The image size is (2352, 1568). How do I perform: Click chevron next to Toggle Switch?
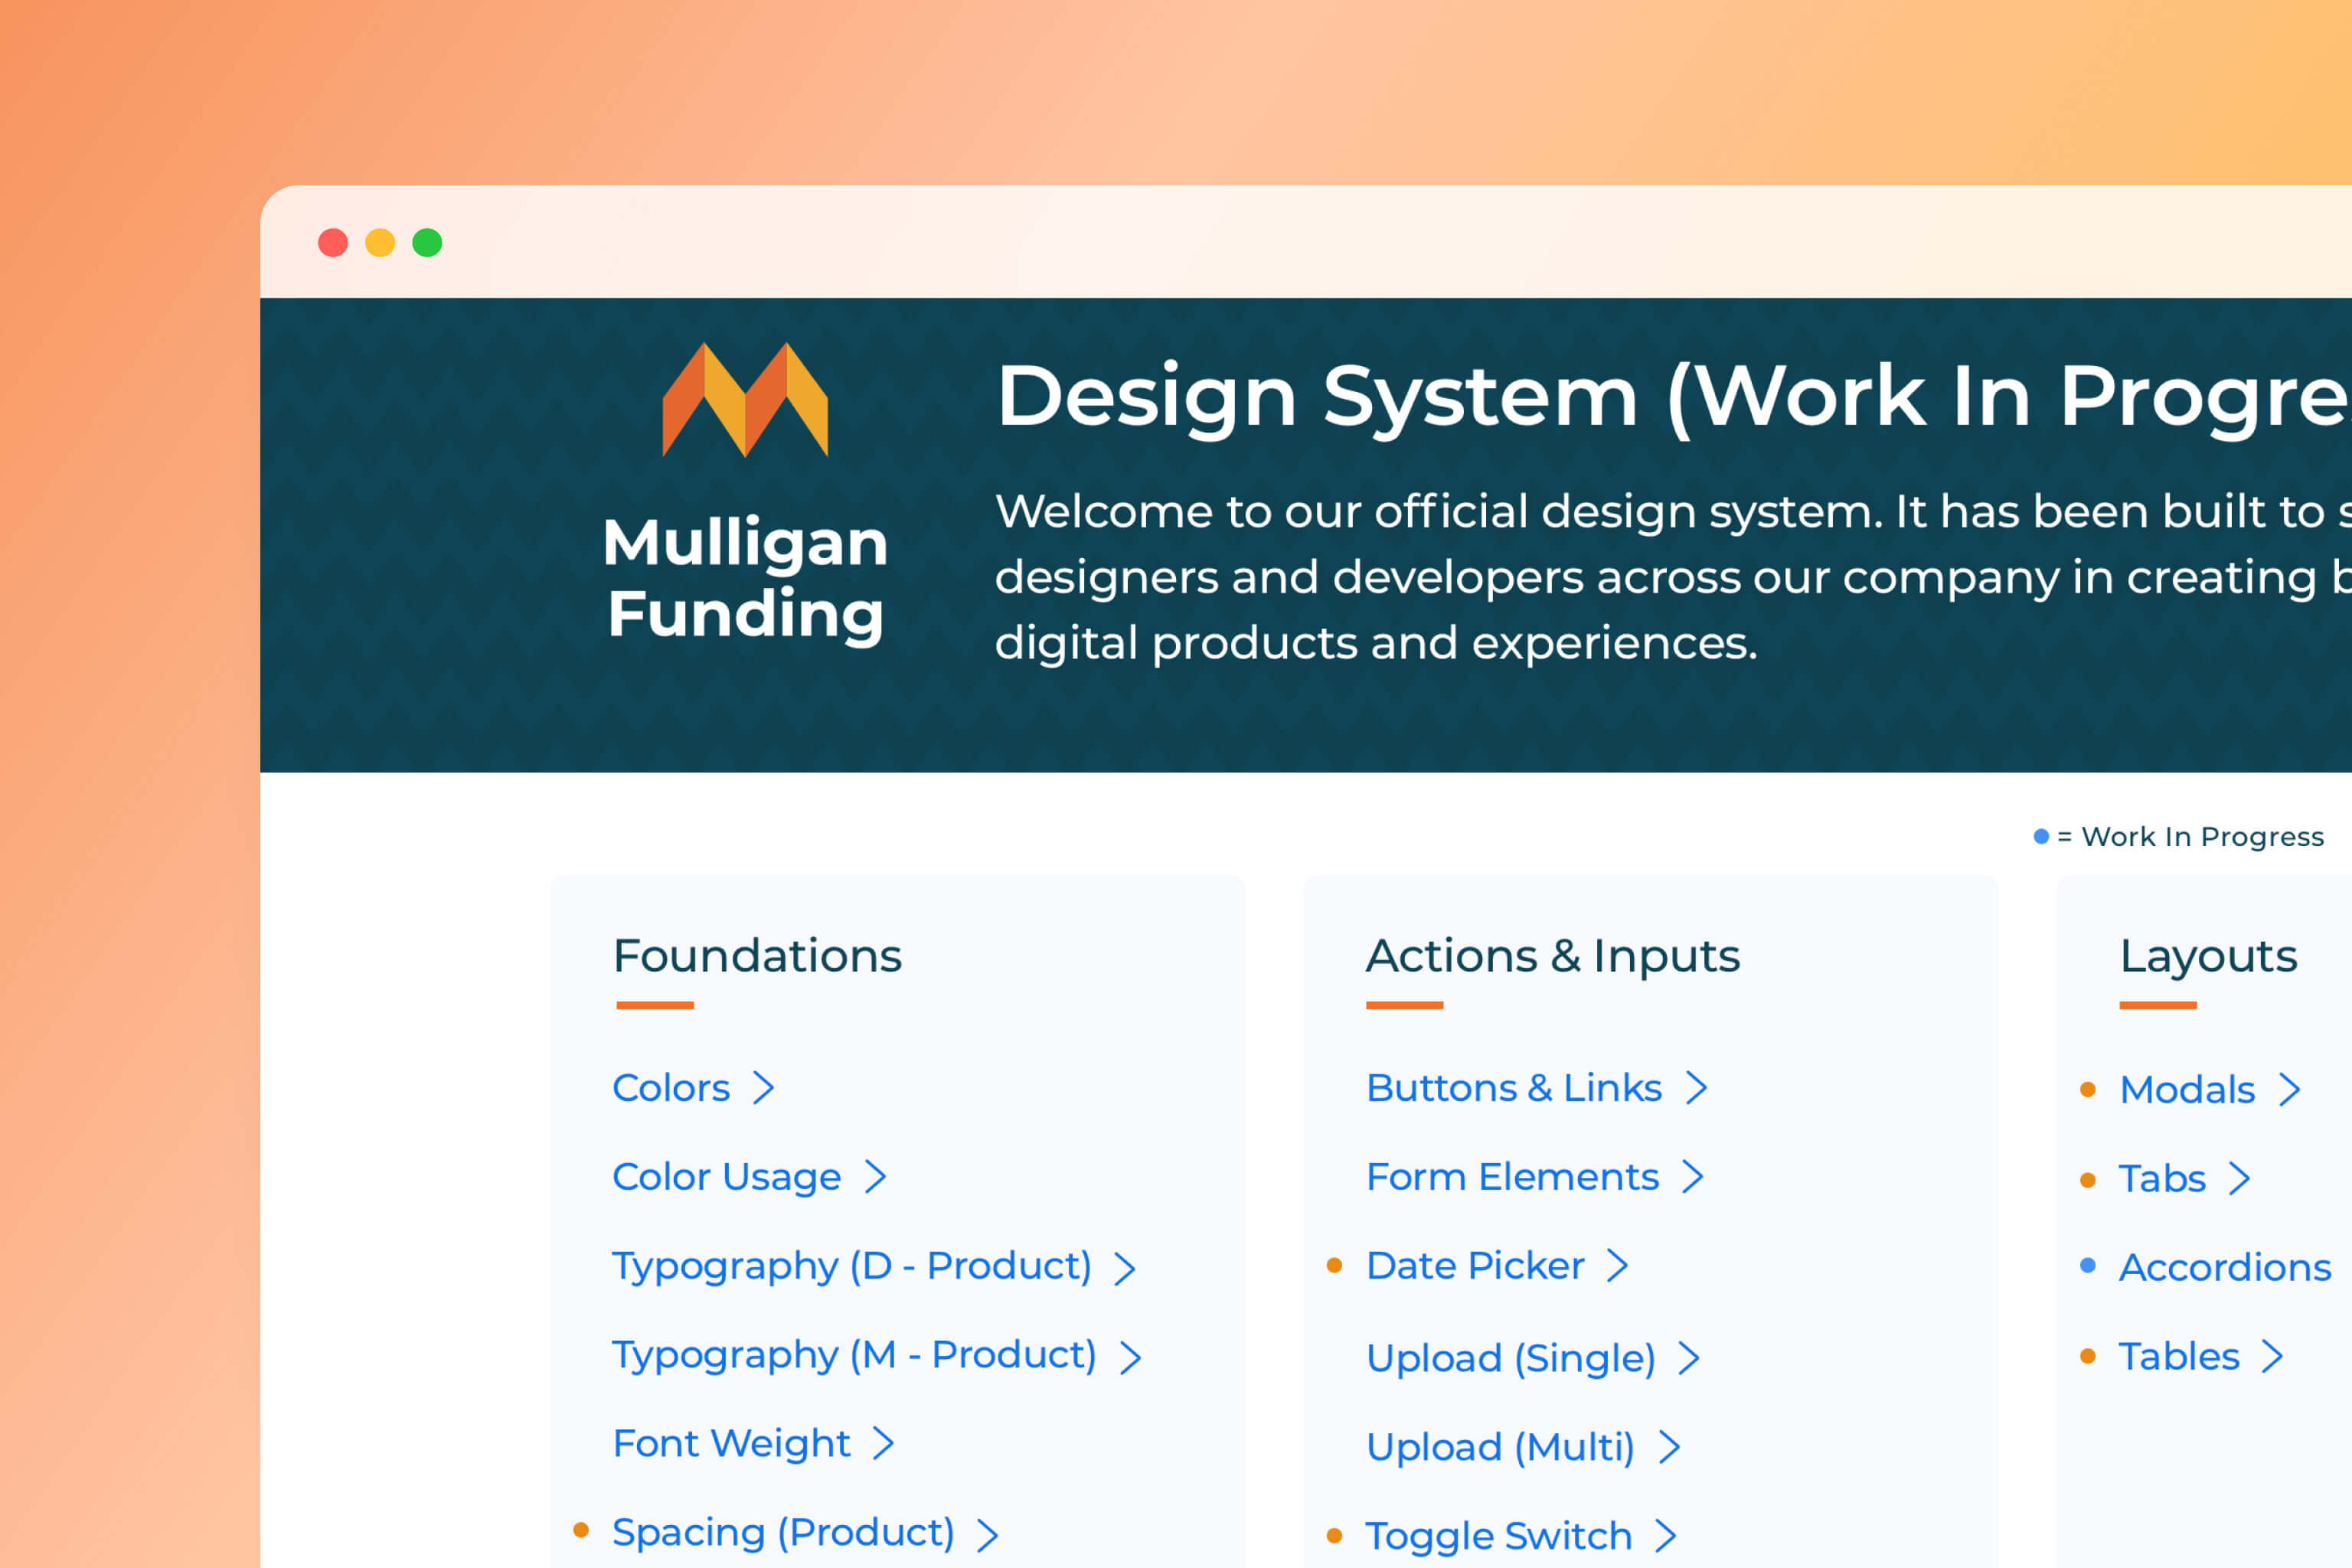pos(1665,1536)
